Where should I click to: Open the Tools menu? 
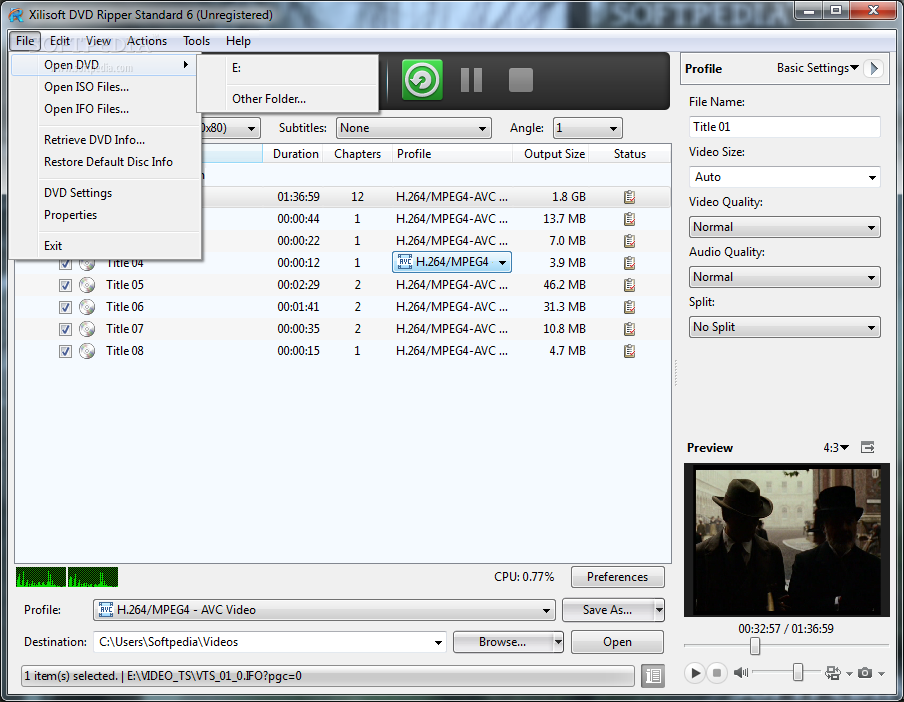(x=197, y=41)
